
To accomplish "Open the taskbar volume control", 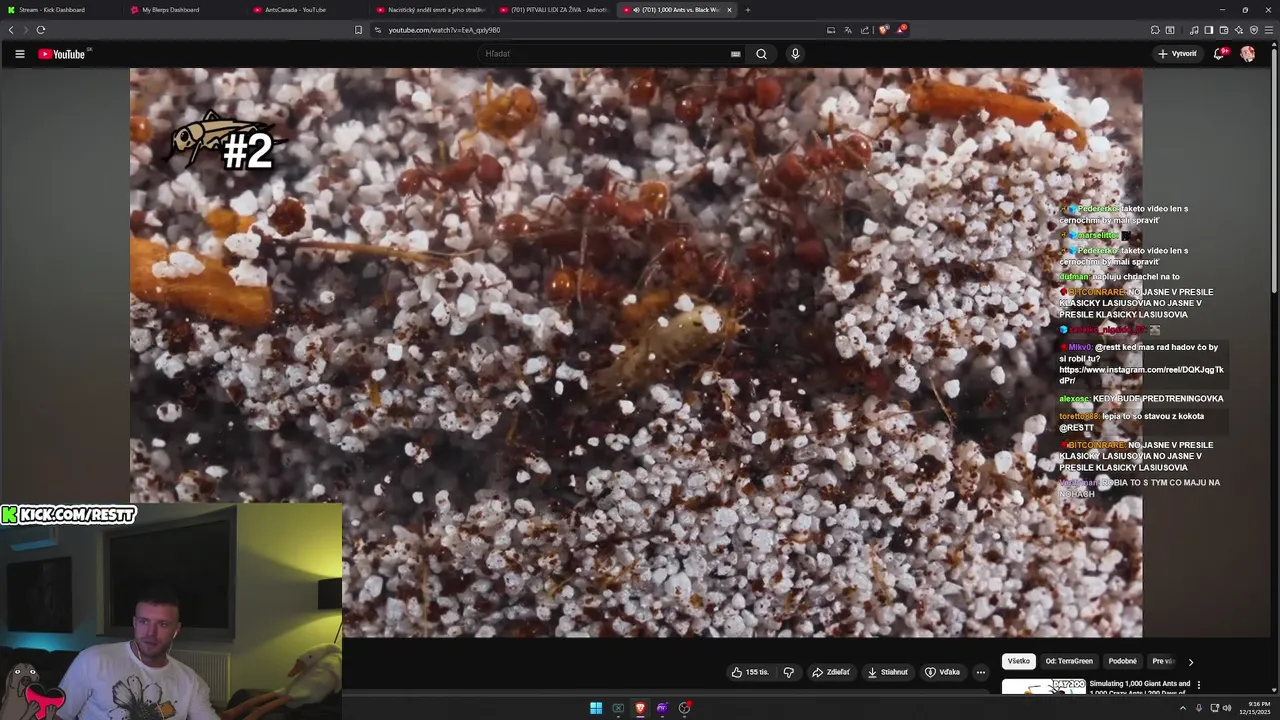I will [1227, 708].
